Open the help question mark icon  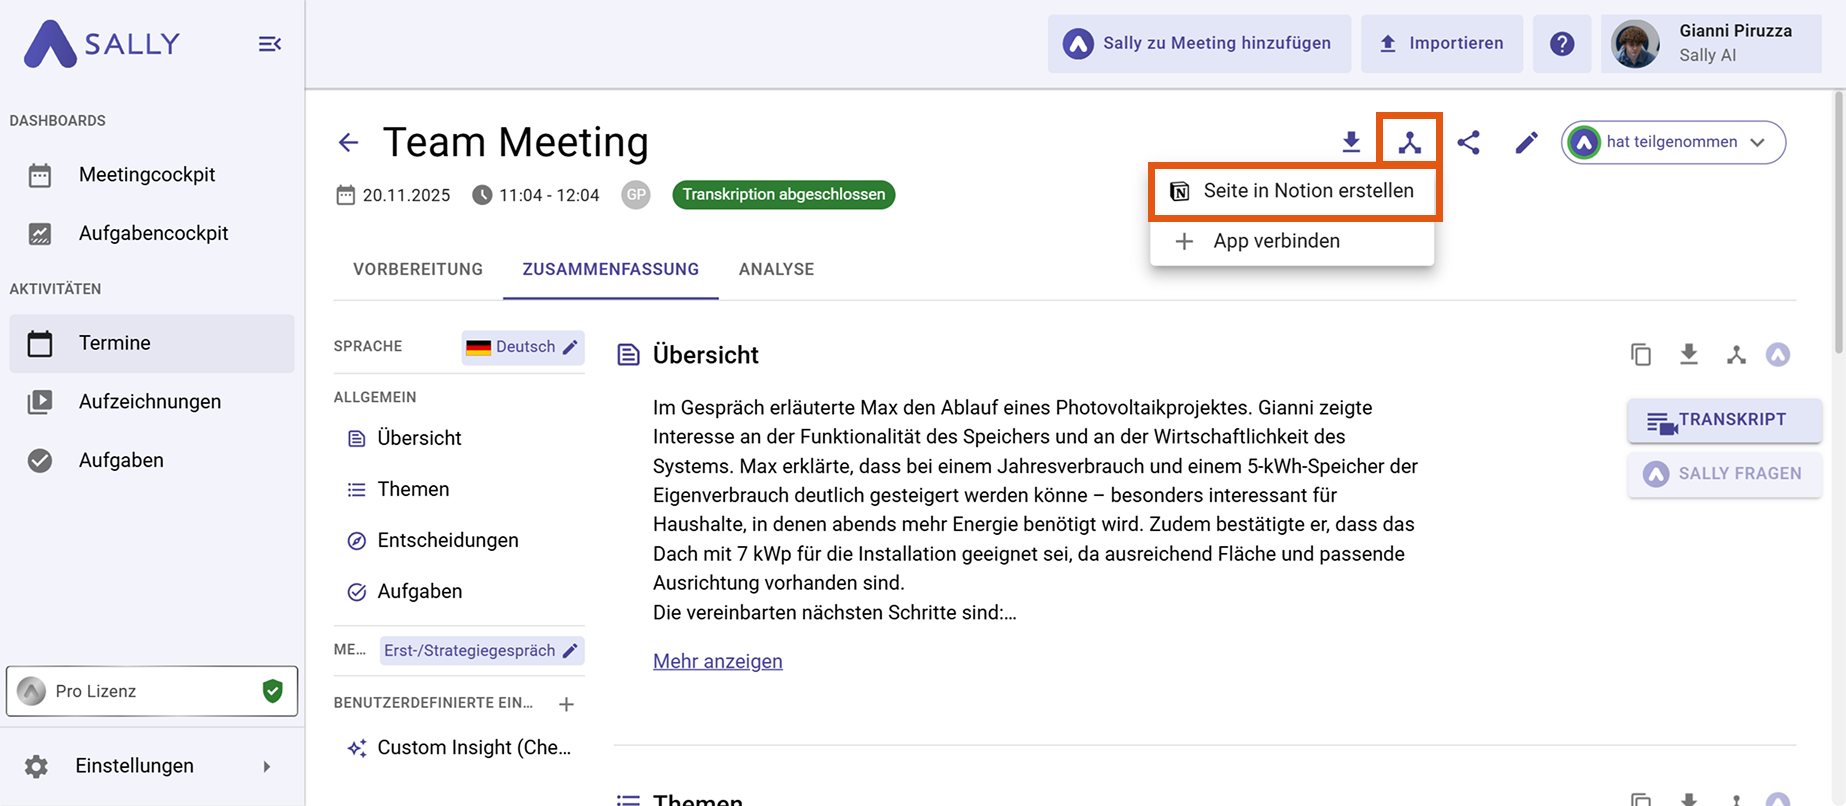tap(1562, 44)
